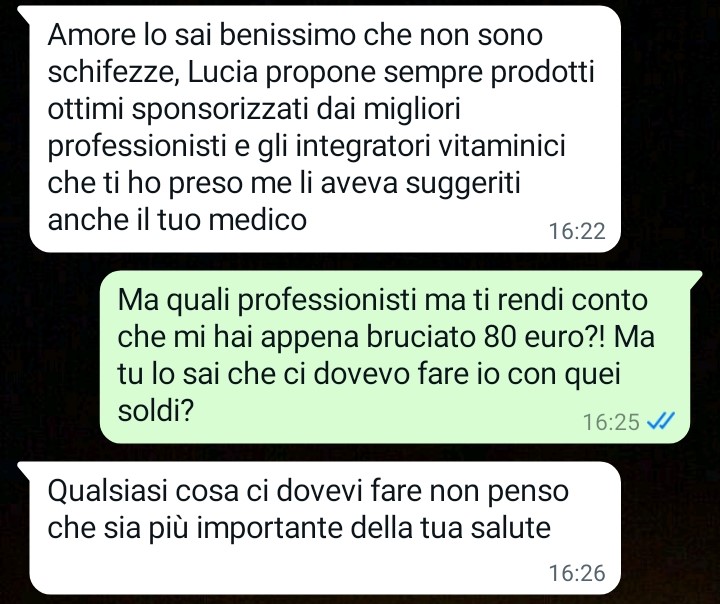Tap the blue double-check read receipt icon

pyautogui.click(x=661, y=420)
